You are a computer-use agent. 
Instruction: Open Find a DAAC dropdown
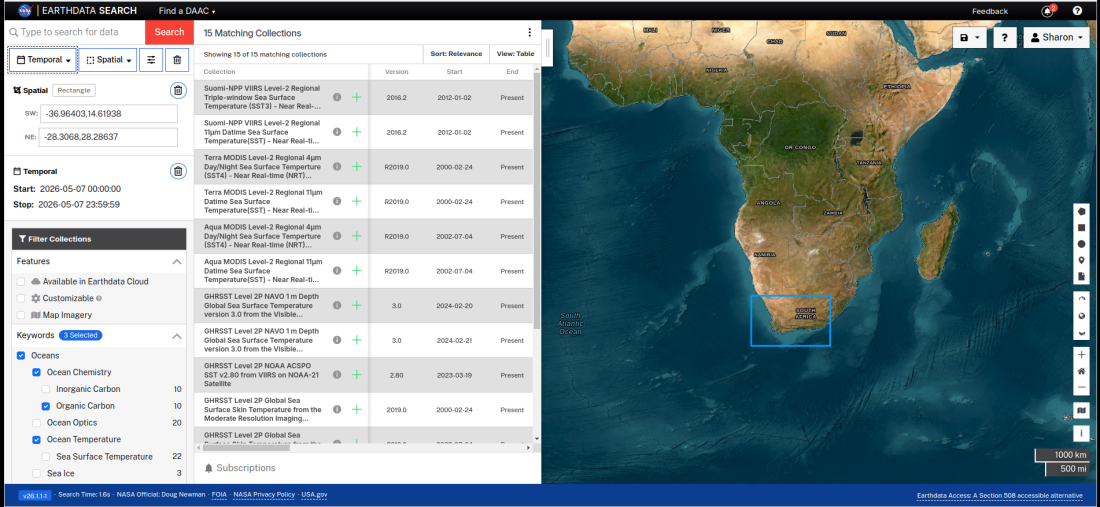pos(187,11)
